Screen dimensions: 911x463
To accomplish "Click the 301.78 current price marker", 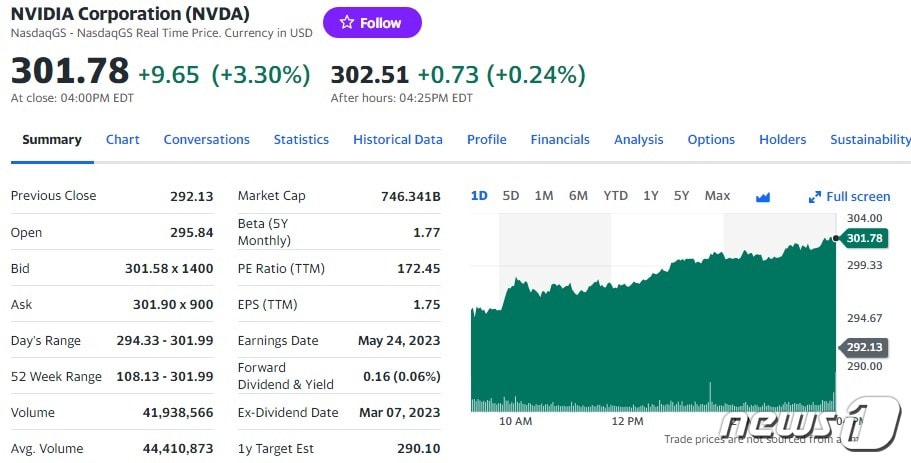I will pyautogui.click(x=864, y=238).
